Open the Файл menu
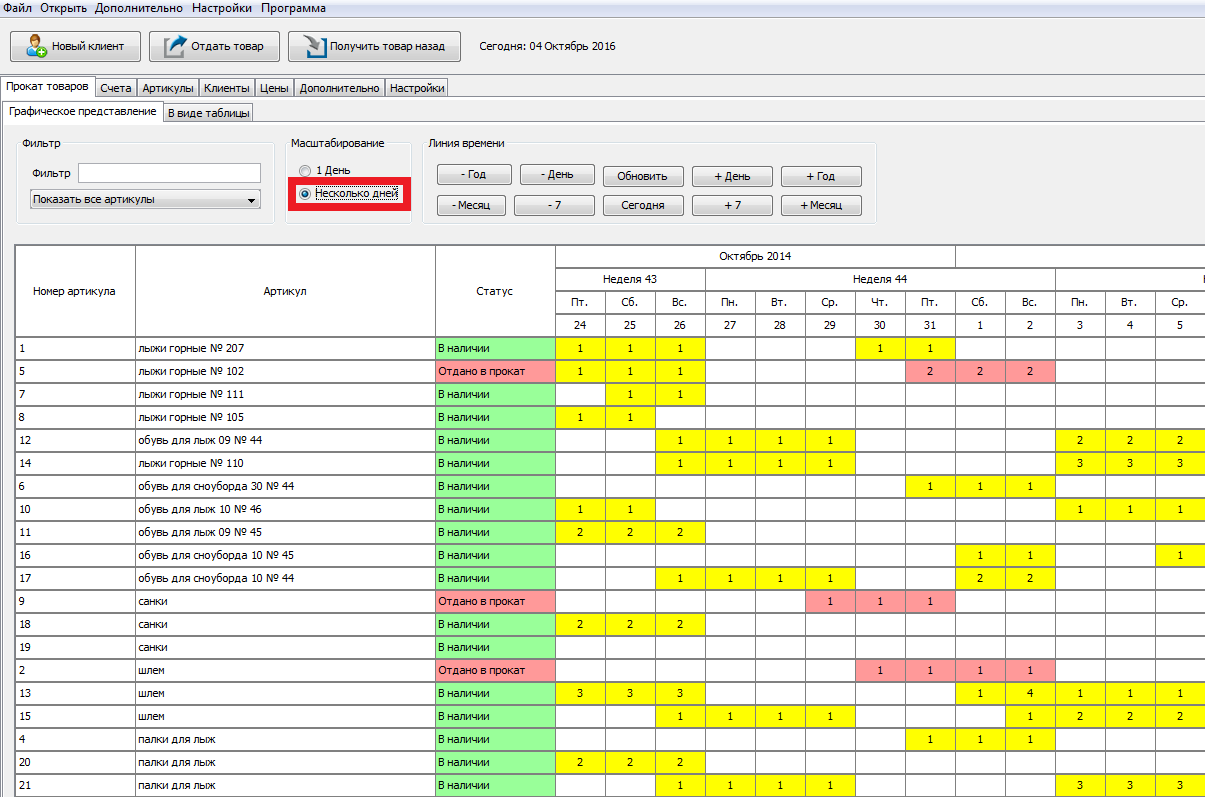Image resolution: width=1205 pixels, height=797 pixels. [18, 8]
